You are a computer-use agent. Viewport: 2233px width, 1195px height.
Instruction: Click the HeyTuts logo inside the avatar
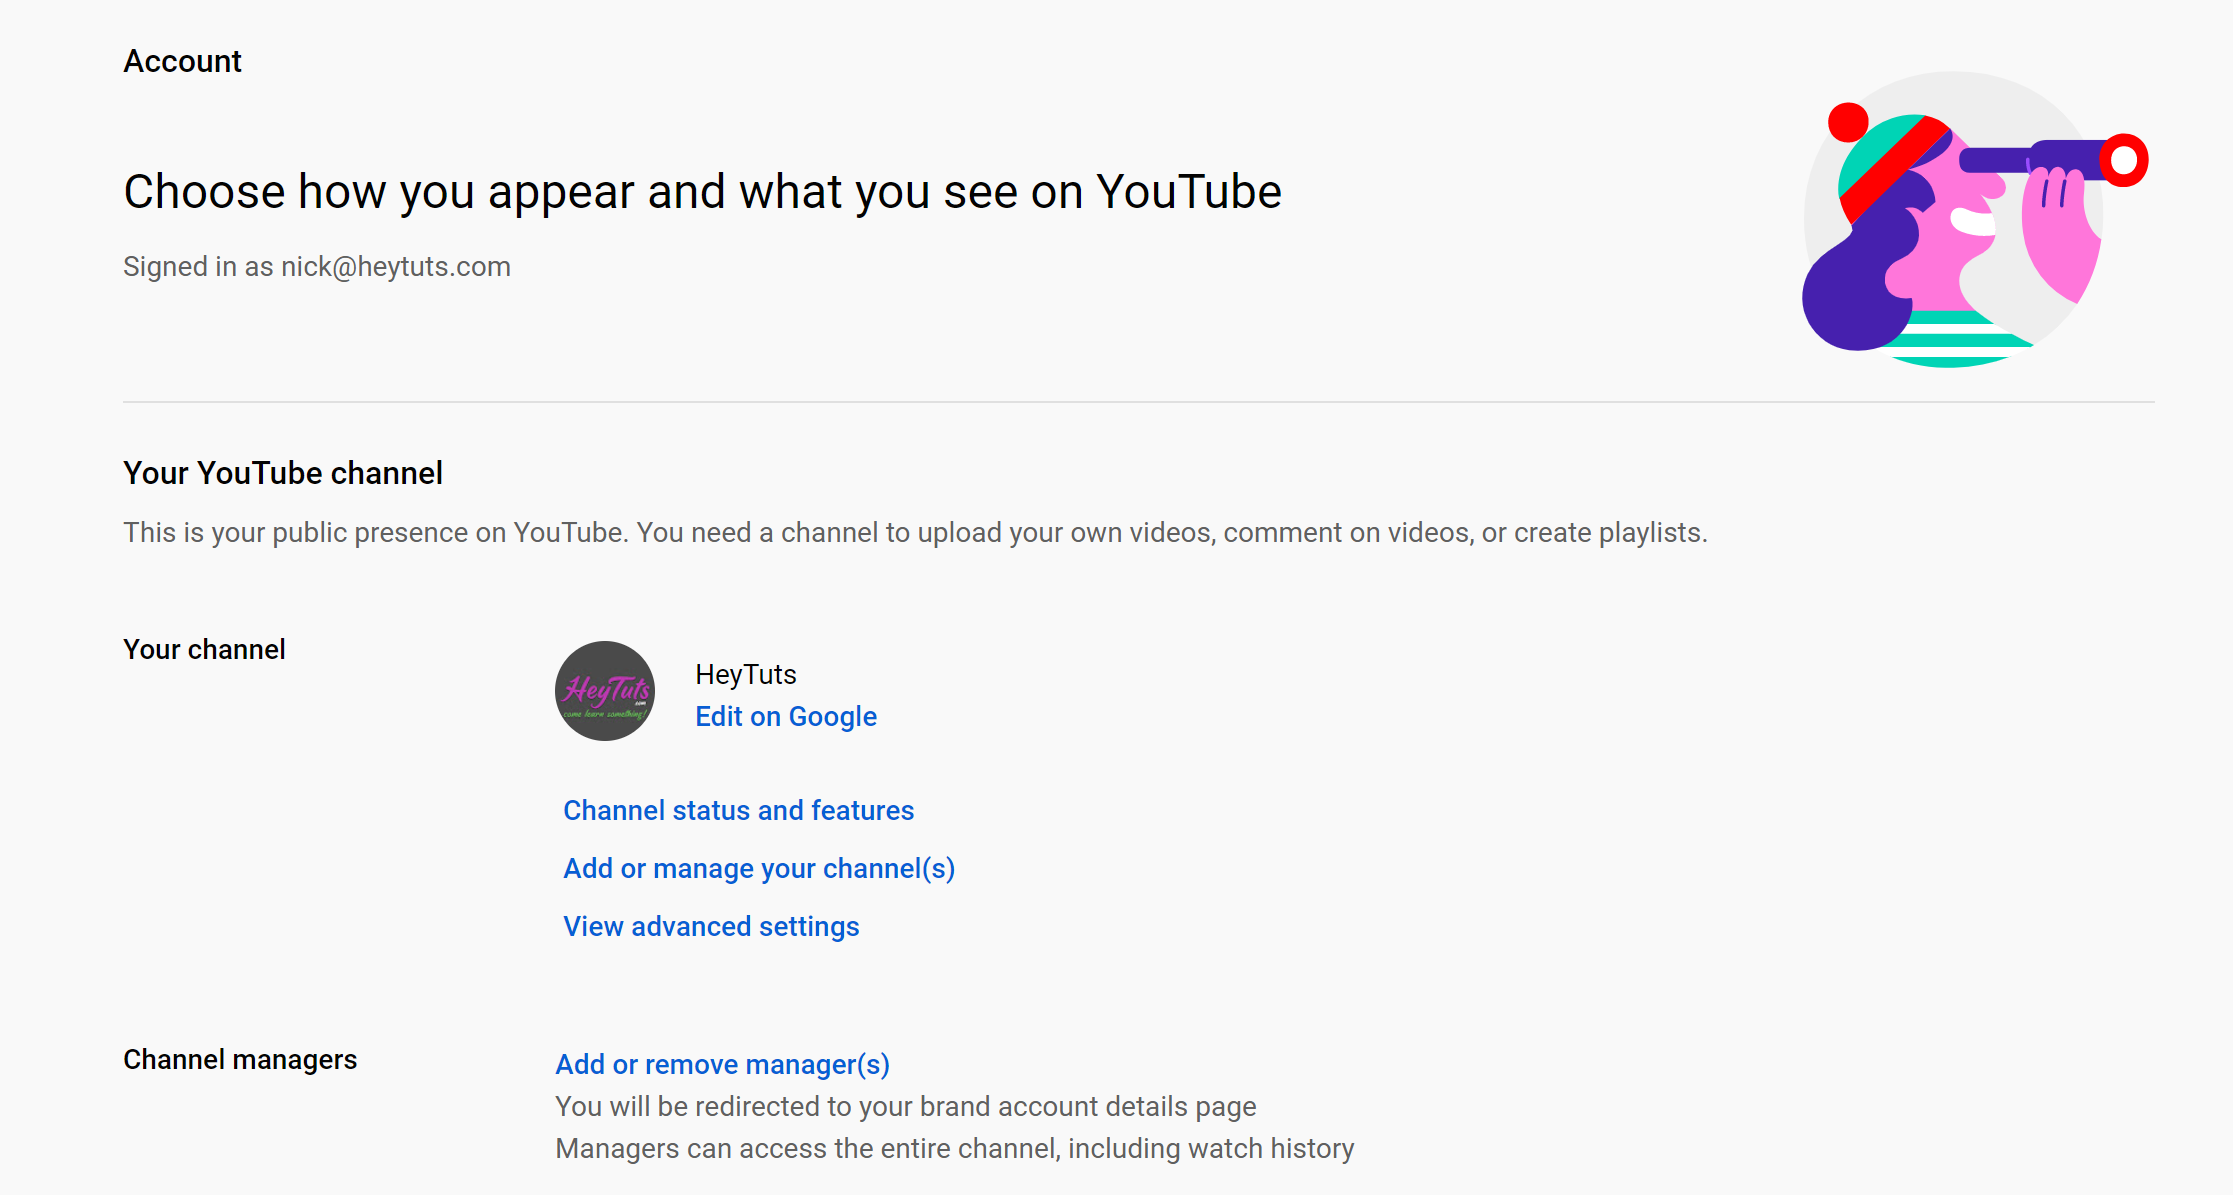605,688
